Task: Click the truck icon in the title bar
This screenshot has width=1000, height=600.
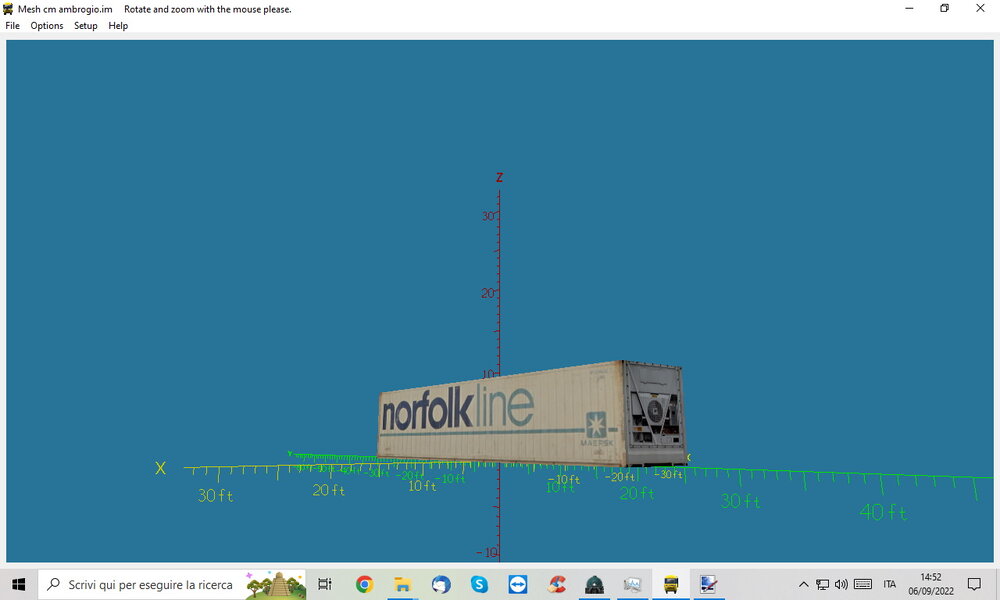Action: [8, 9]
